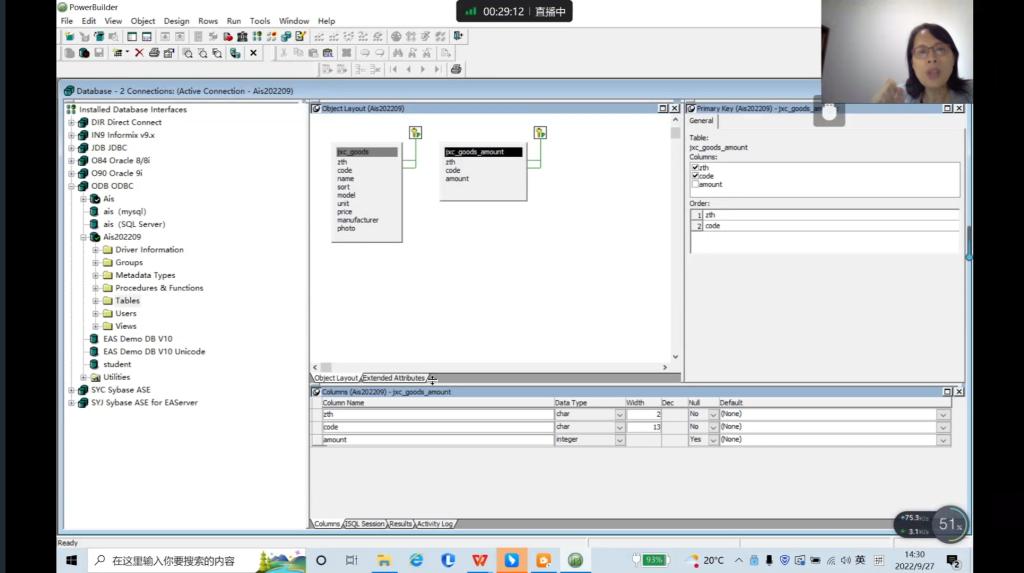This screenshot has width=1024, height=573.
Task: Open the Null dropdown for zth column
Action: pyautogui.click(x=713, y=414)
